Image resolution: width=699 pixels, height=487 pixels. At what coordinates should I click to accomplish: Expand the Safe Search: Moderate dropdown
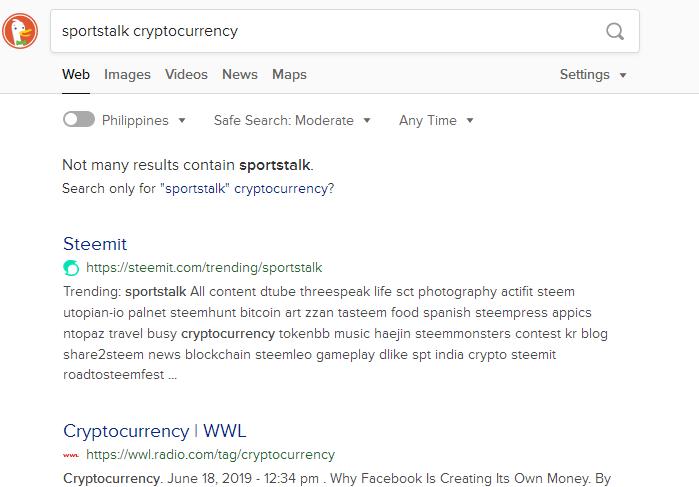click(x=292, y=120)
